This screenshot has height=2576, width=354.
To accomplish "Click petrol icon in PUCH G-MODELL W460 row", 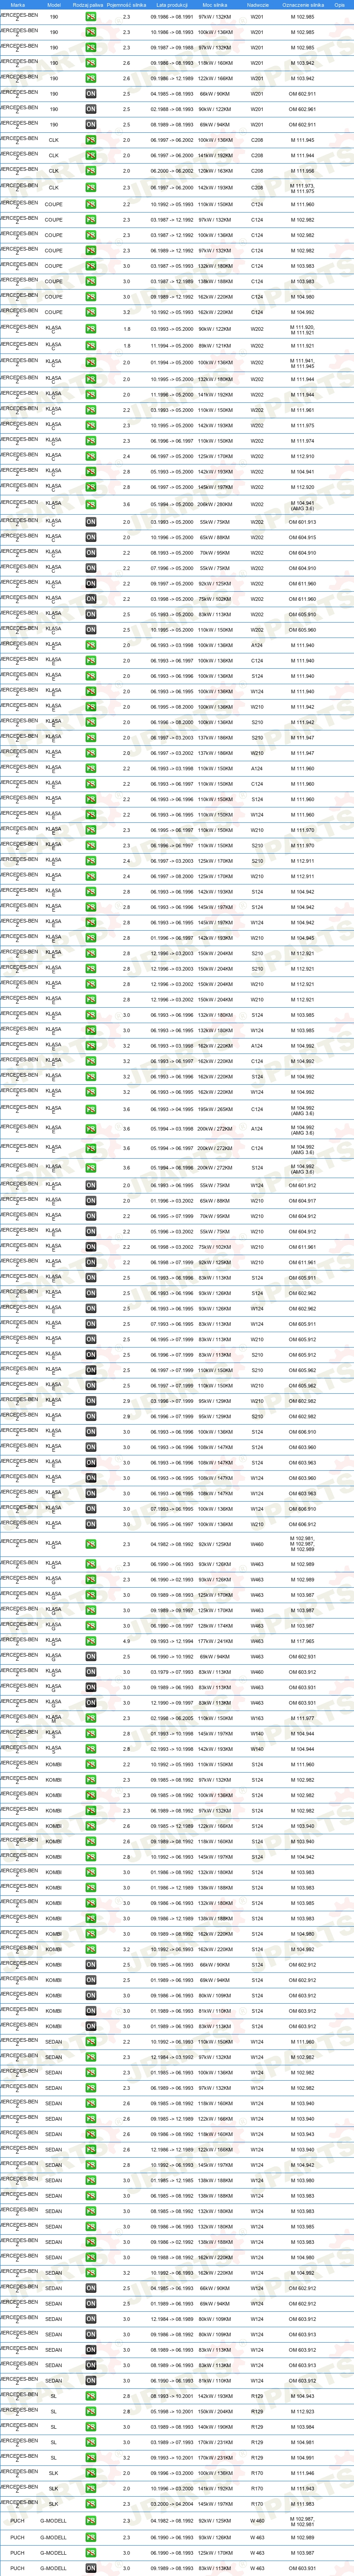I will pos(91,2521).
